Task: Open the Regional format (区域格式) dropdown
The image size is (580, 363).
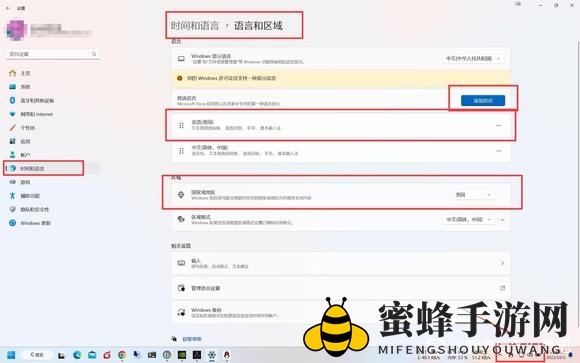Action: coord(468,219)
